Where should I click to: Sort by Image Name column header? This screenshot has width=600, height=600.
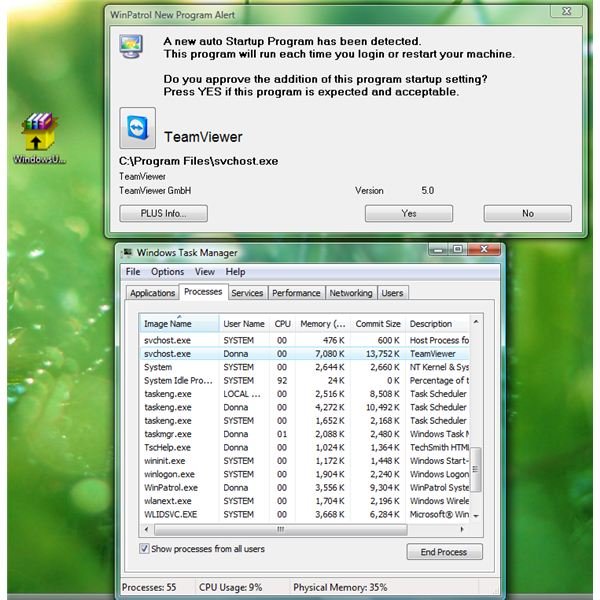179,324
